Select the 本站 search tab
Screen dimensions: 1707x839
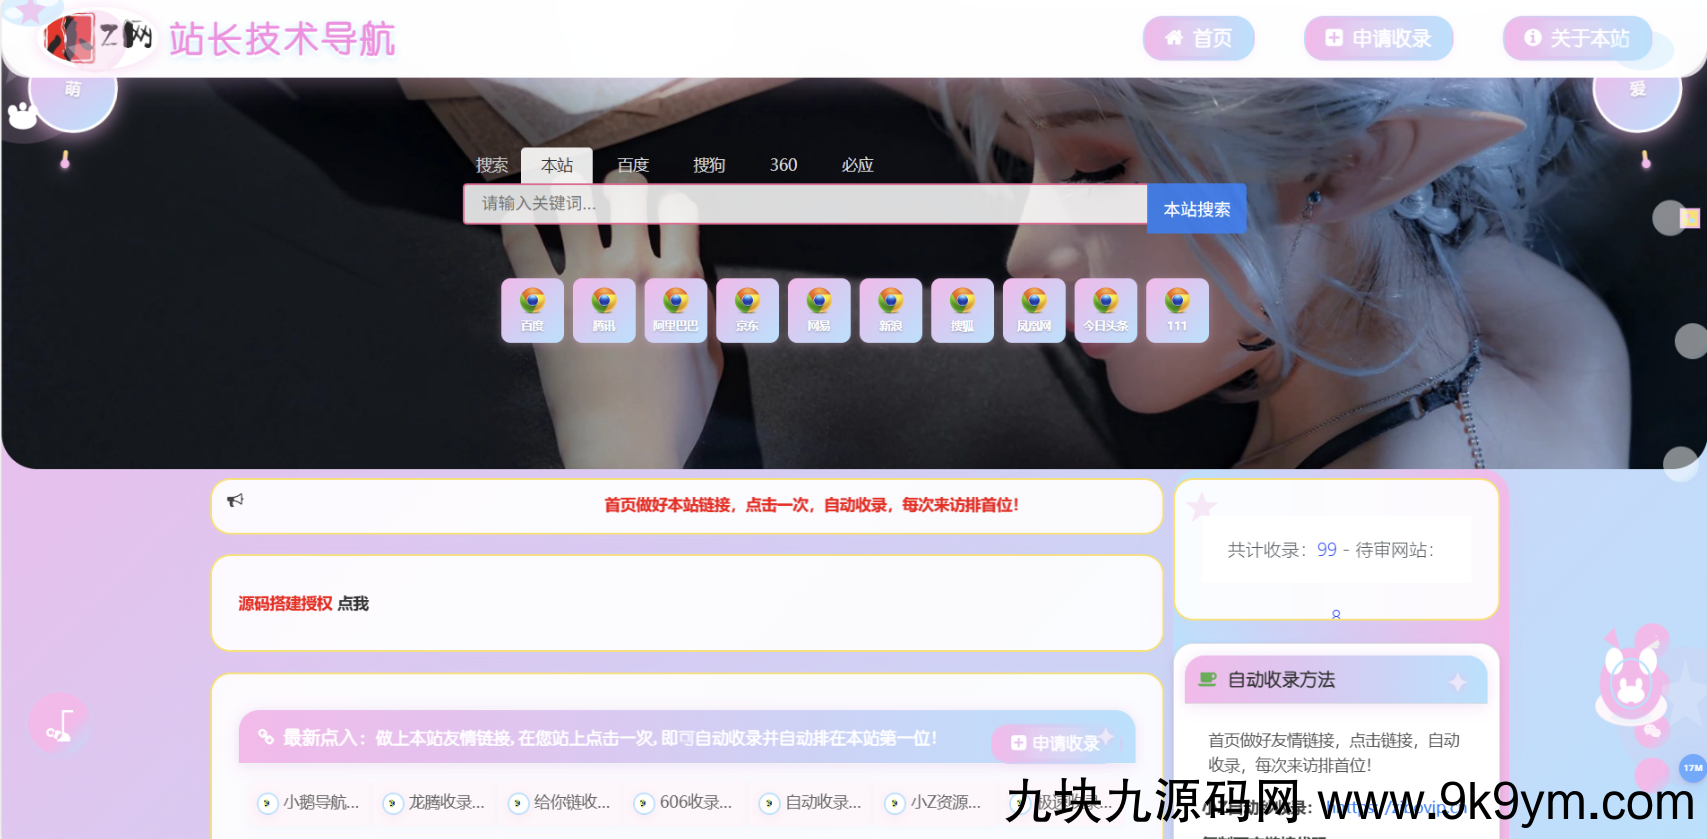tap(557, 165)
